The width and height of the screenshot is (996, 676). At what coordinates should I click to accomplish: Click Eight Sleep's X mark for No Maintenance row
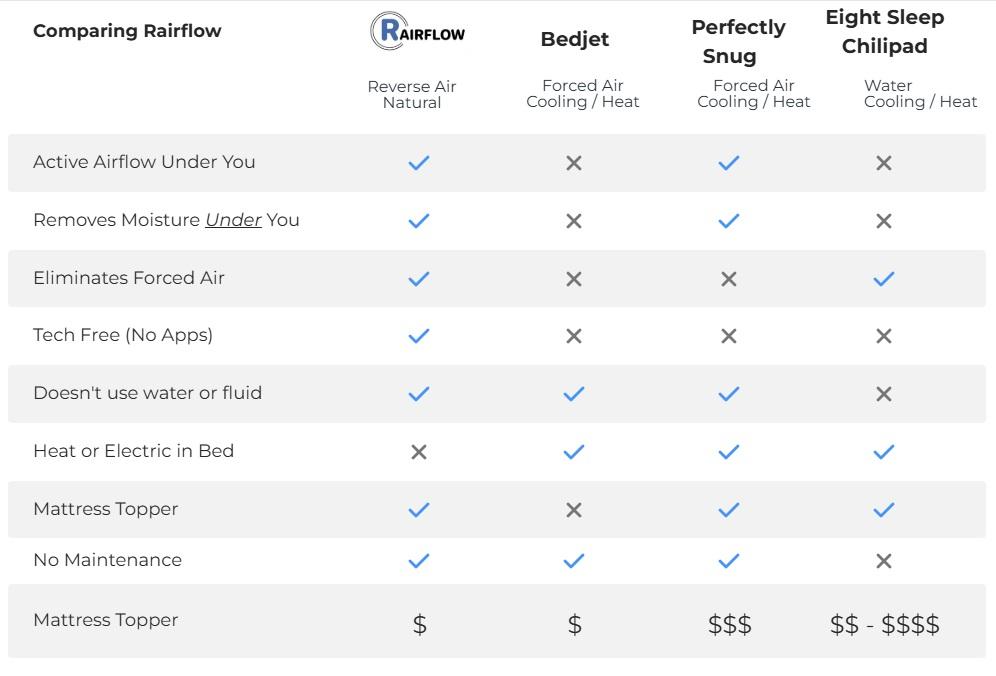[884, 561]
